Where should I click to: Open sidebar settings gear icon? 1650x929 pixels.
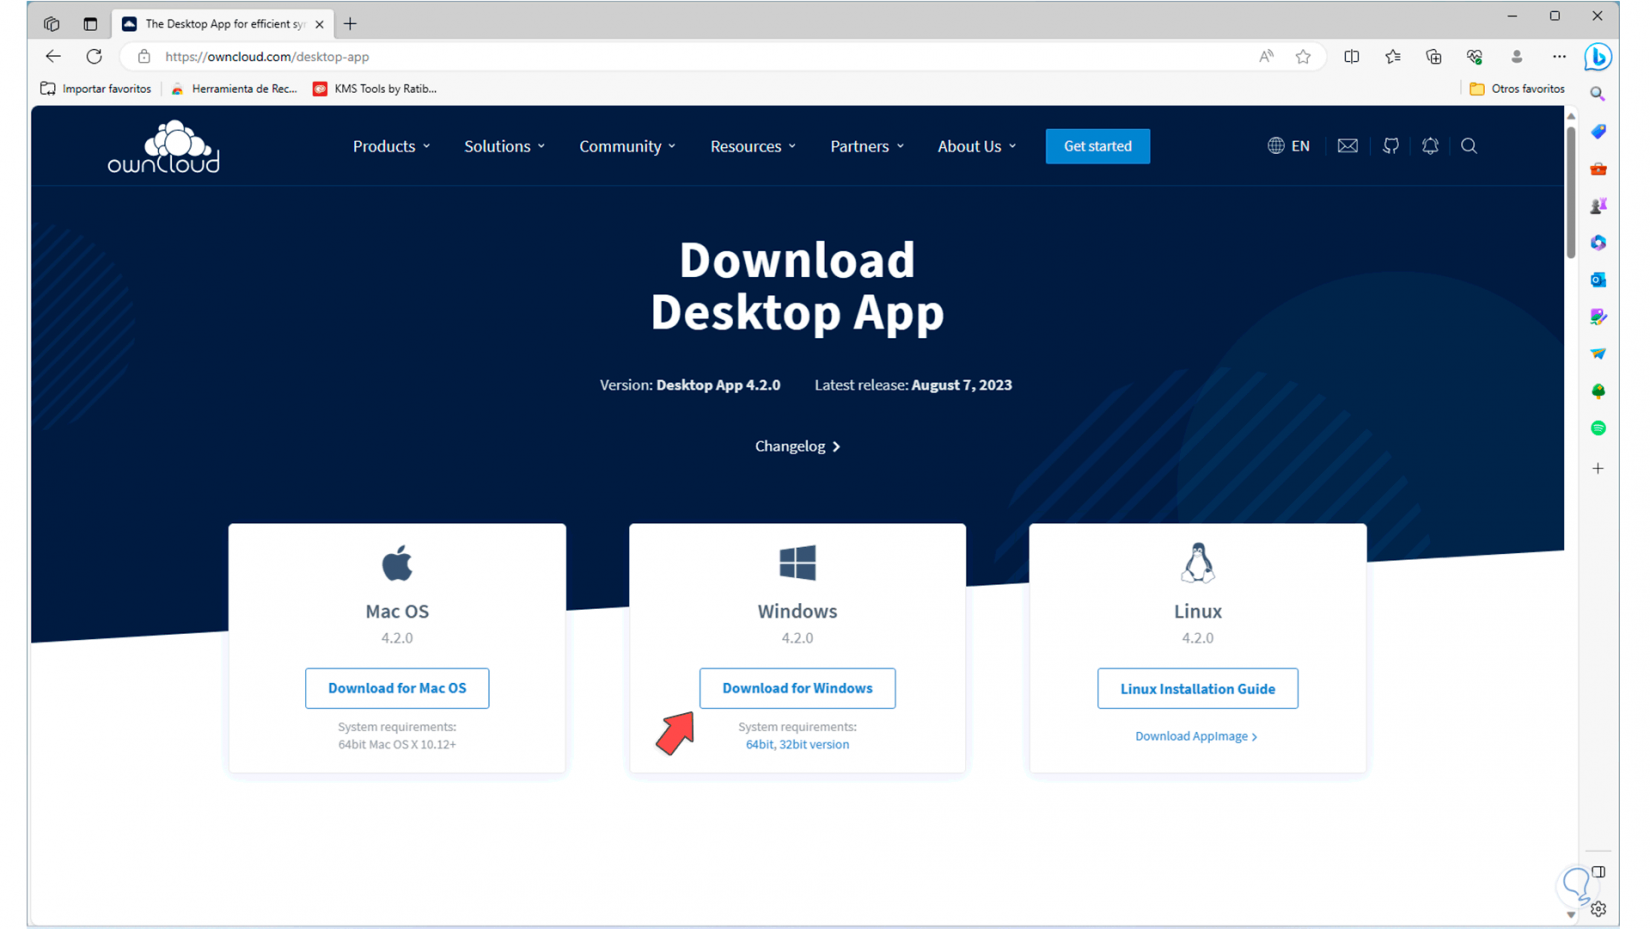click(x=1598, y=909)
